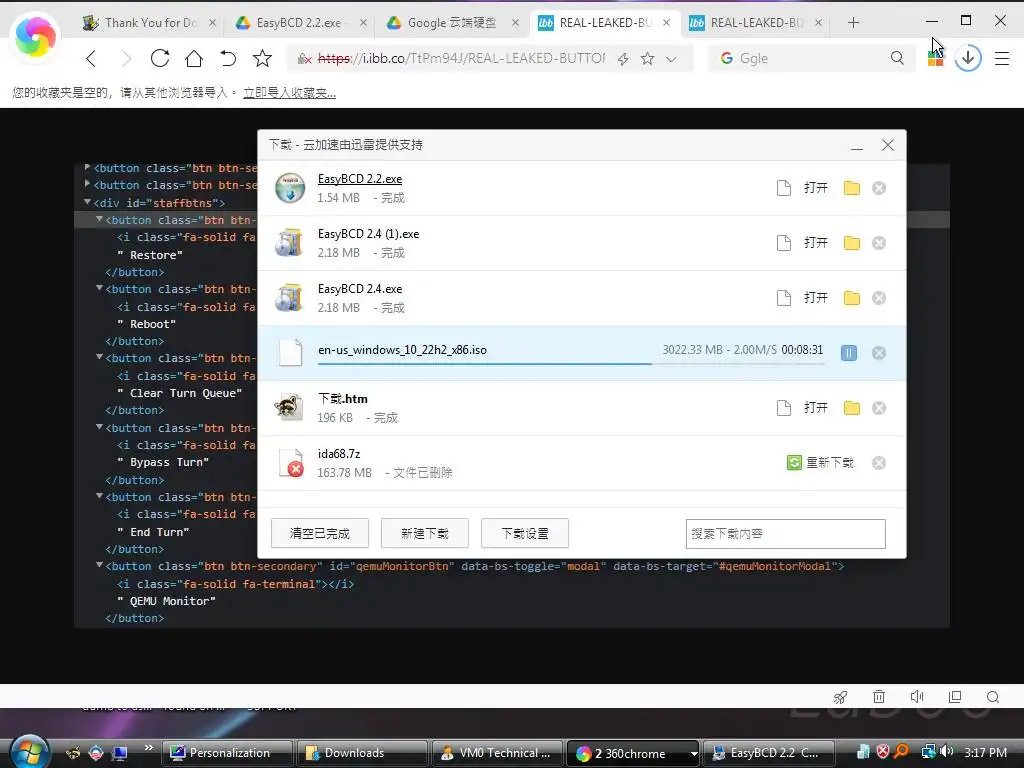Viewport: 1024px width, 768px height.
Task: Remove EasyBCD 2.4 (1).exe entry
Action: click(x=879, y=243)
